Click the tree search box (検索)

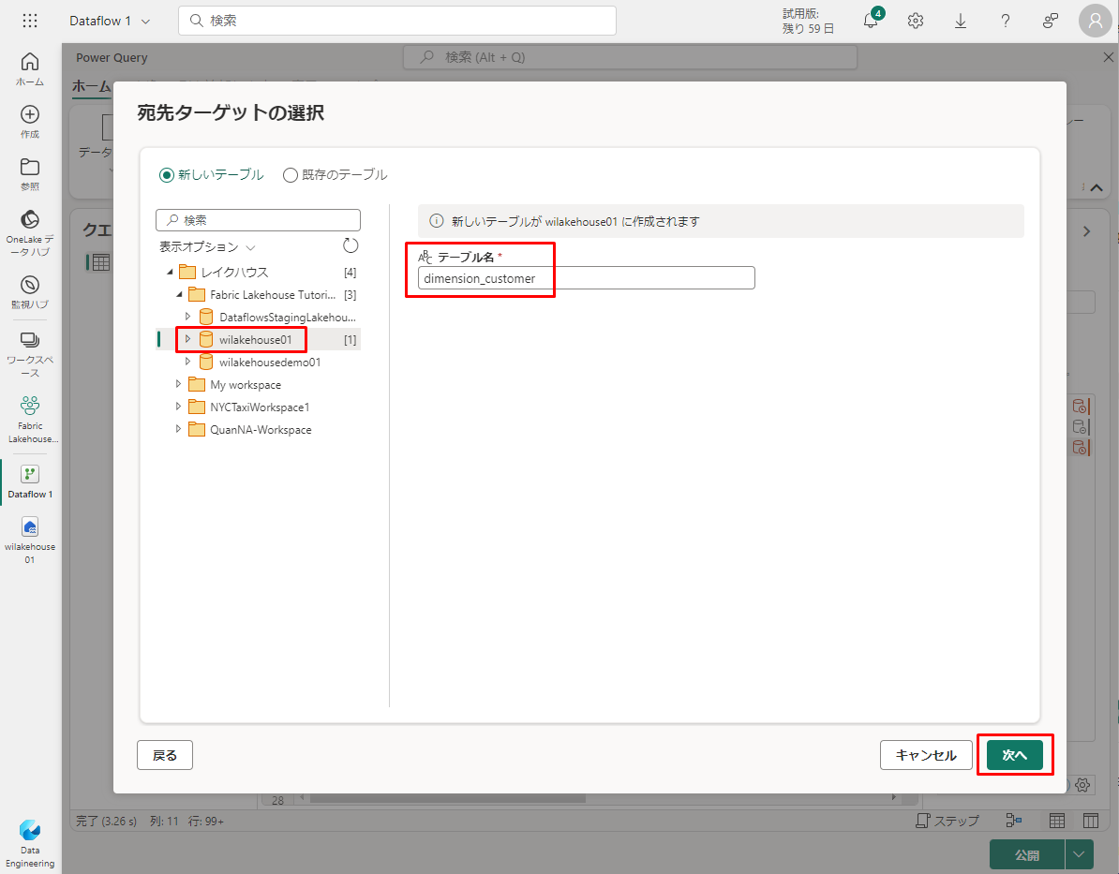258,220
